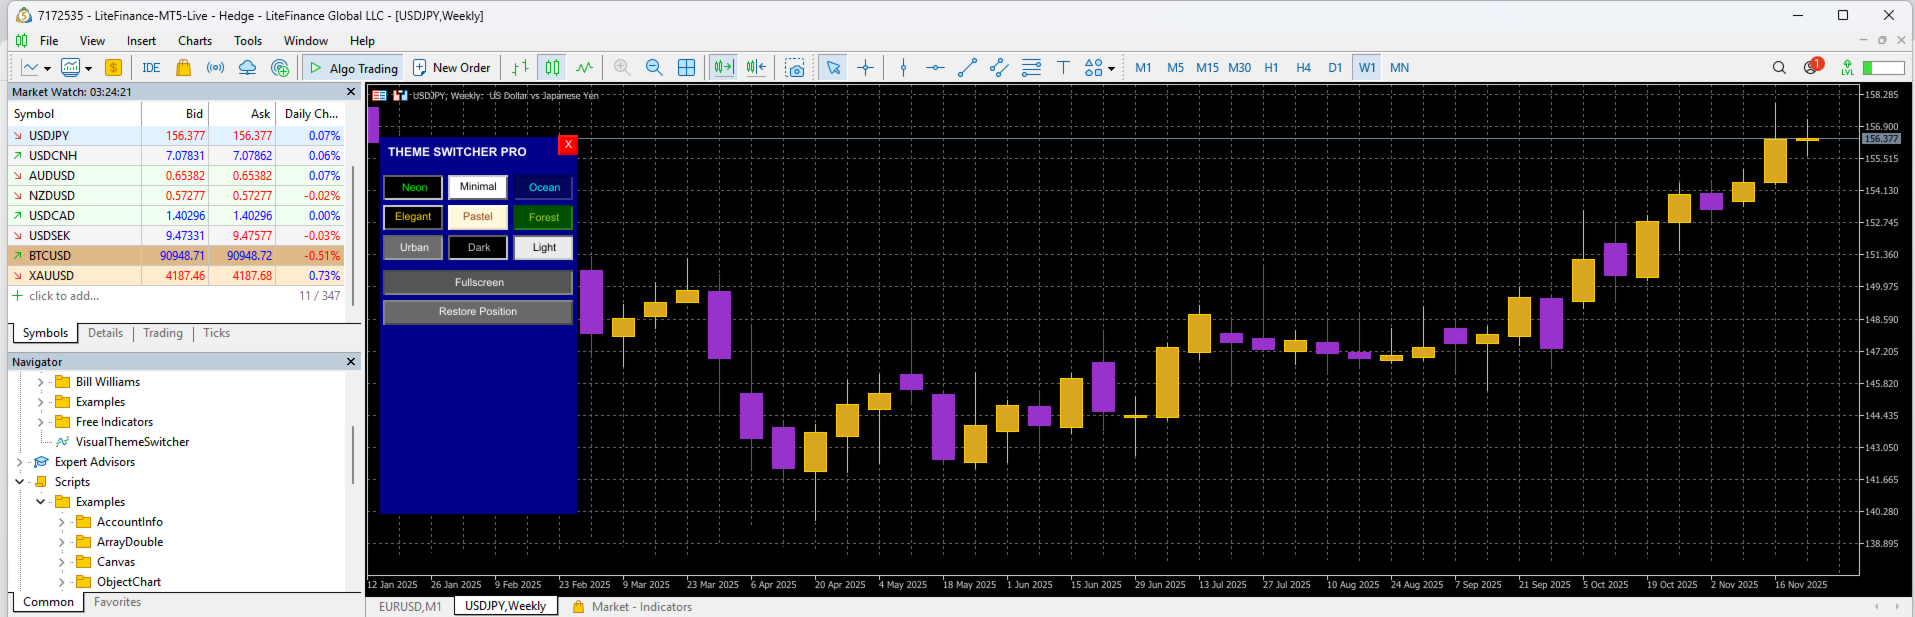The image size is (1915, 617).
Task: Zoom in the chart
Action: coord(622,68)
